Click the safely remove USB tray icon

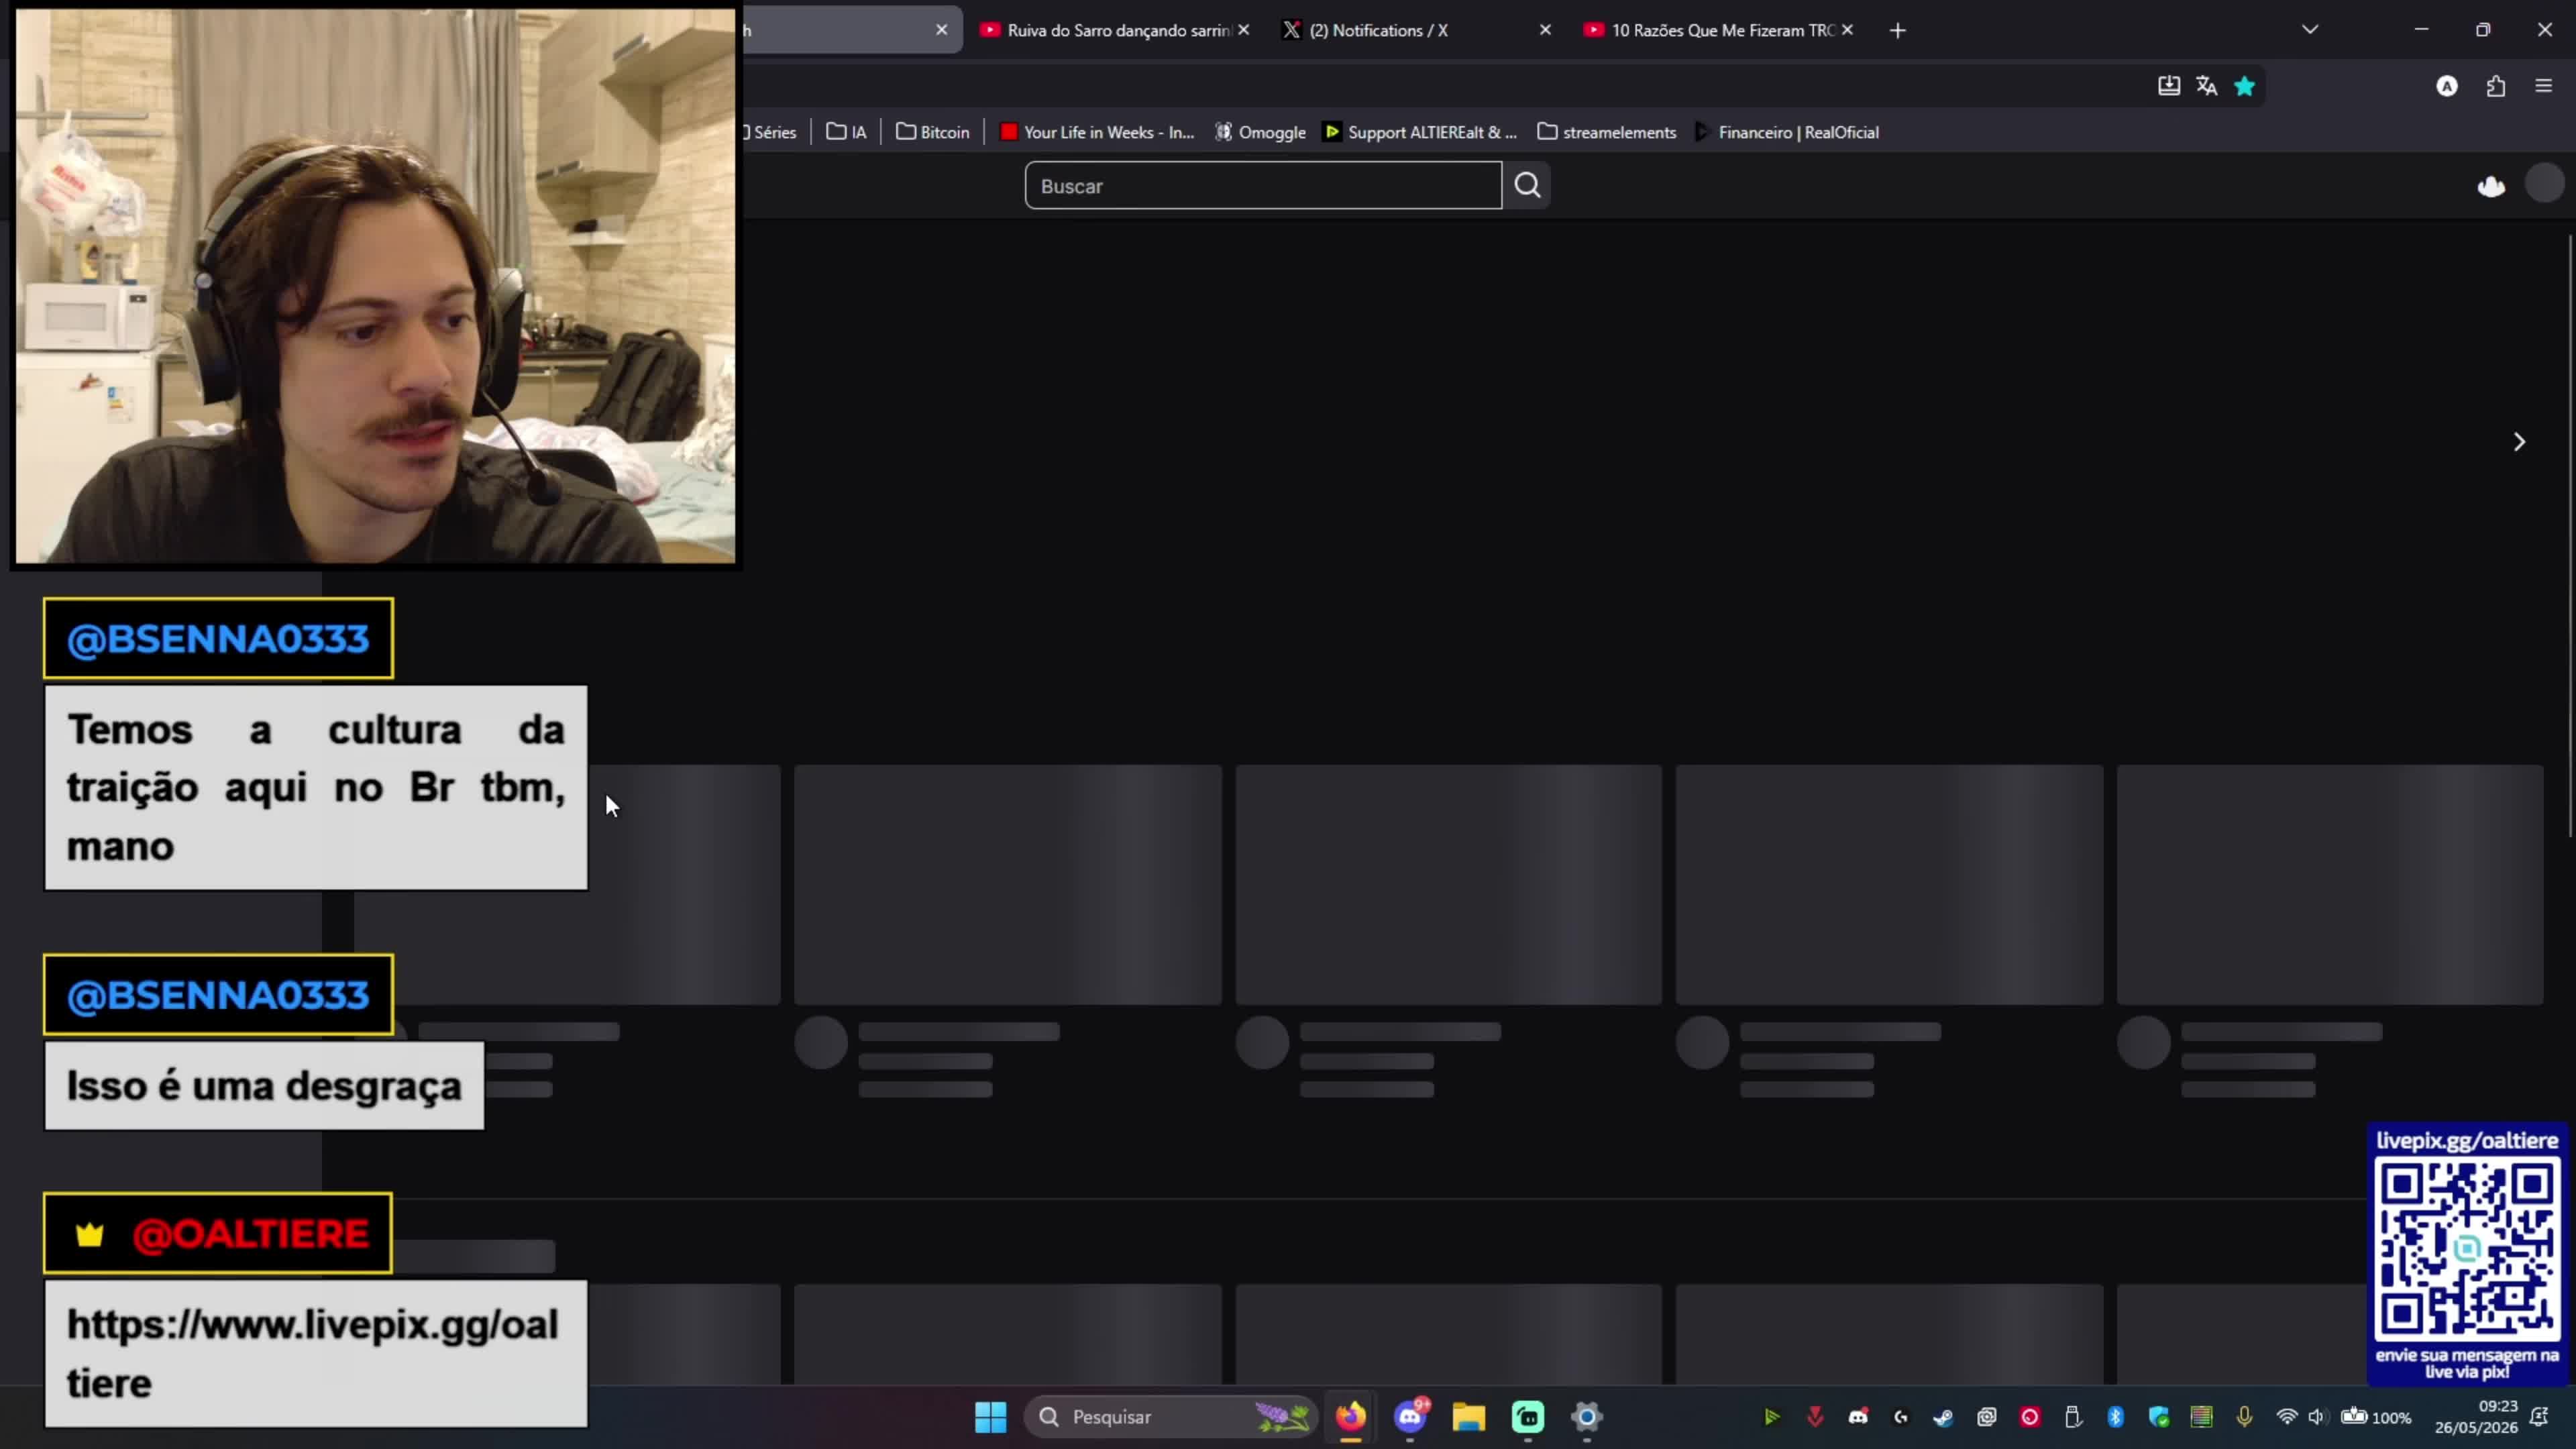tap(2072, 1416)
